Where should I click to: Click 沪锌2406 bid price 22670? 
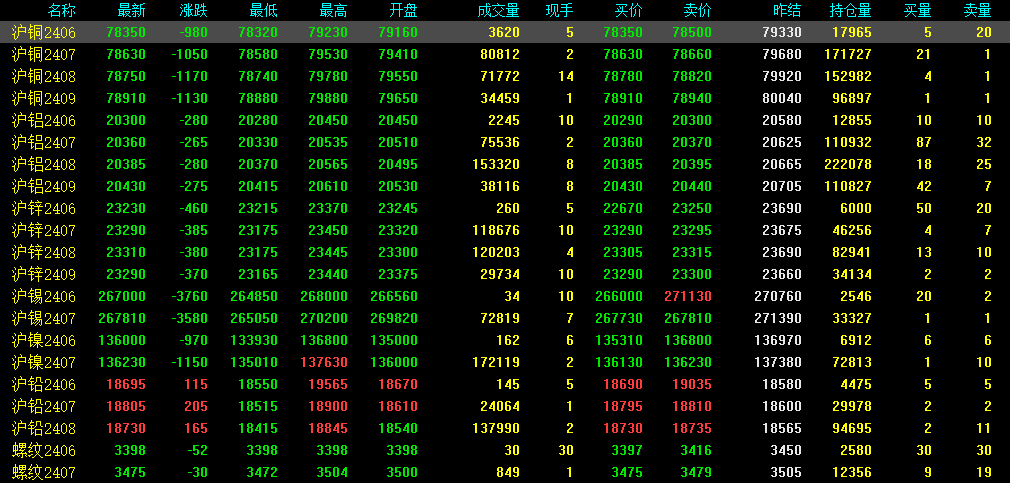pos(625,209)
